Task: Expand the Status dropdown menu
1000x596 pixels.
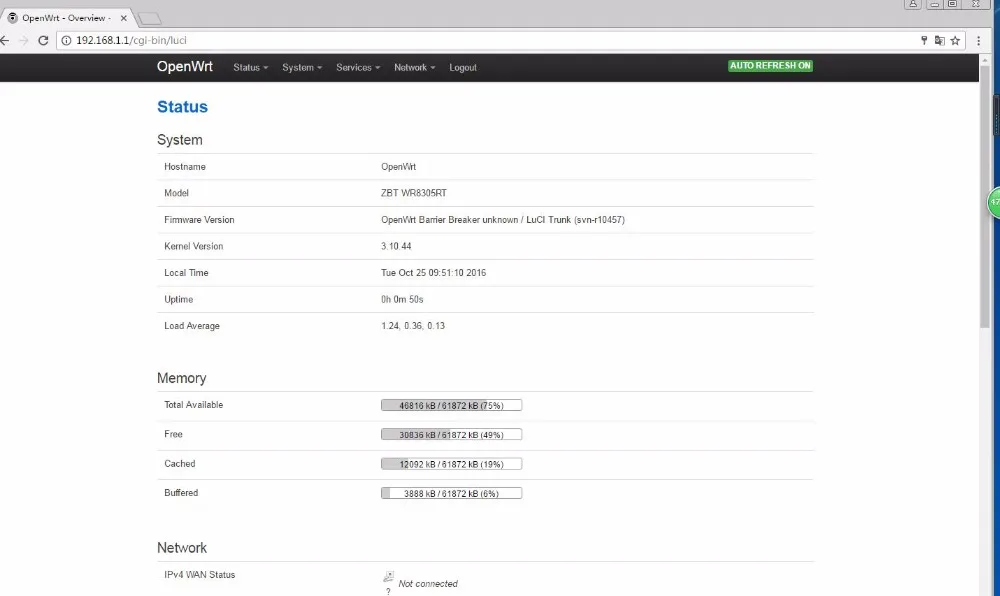Action: click(x=250, y=68)
